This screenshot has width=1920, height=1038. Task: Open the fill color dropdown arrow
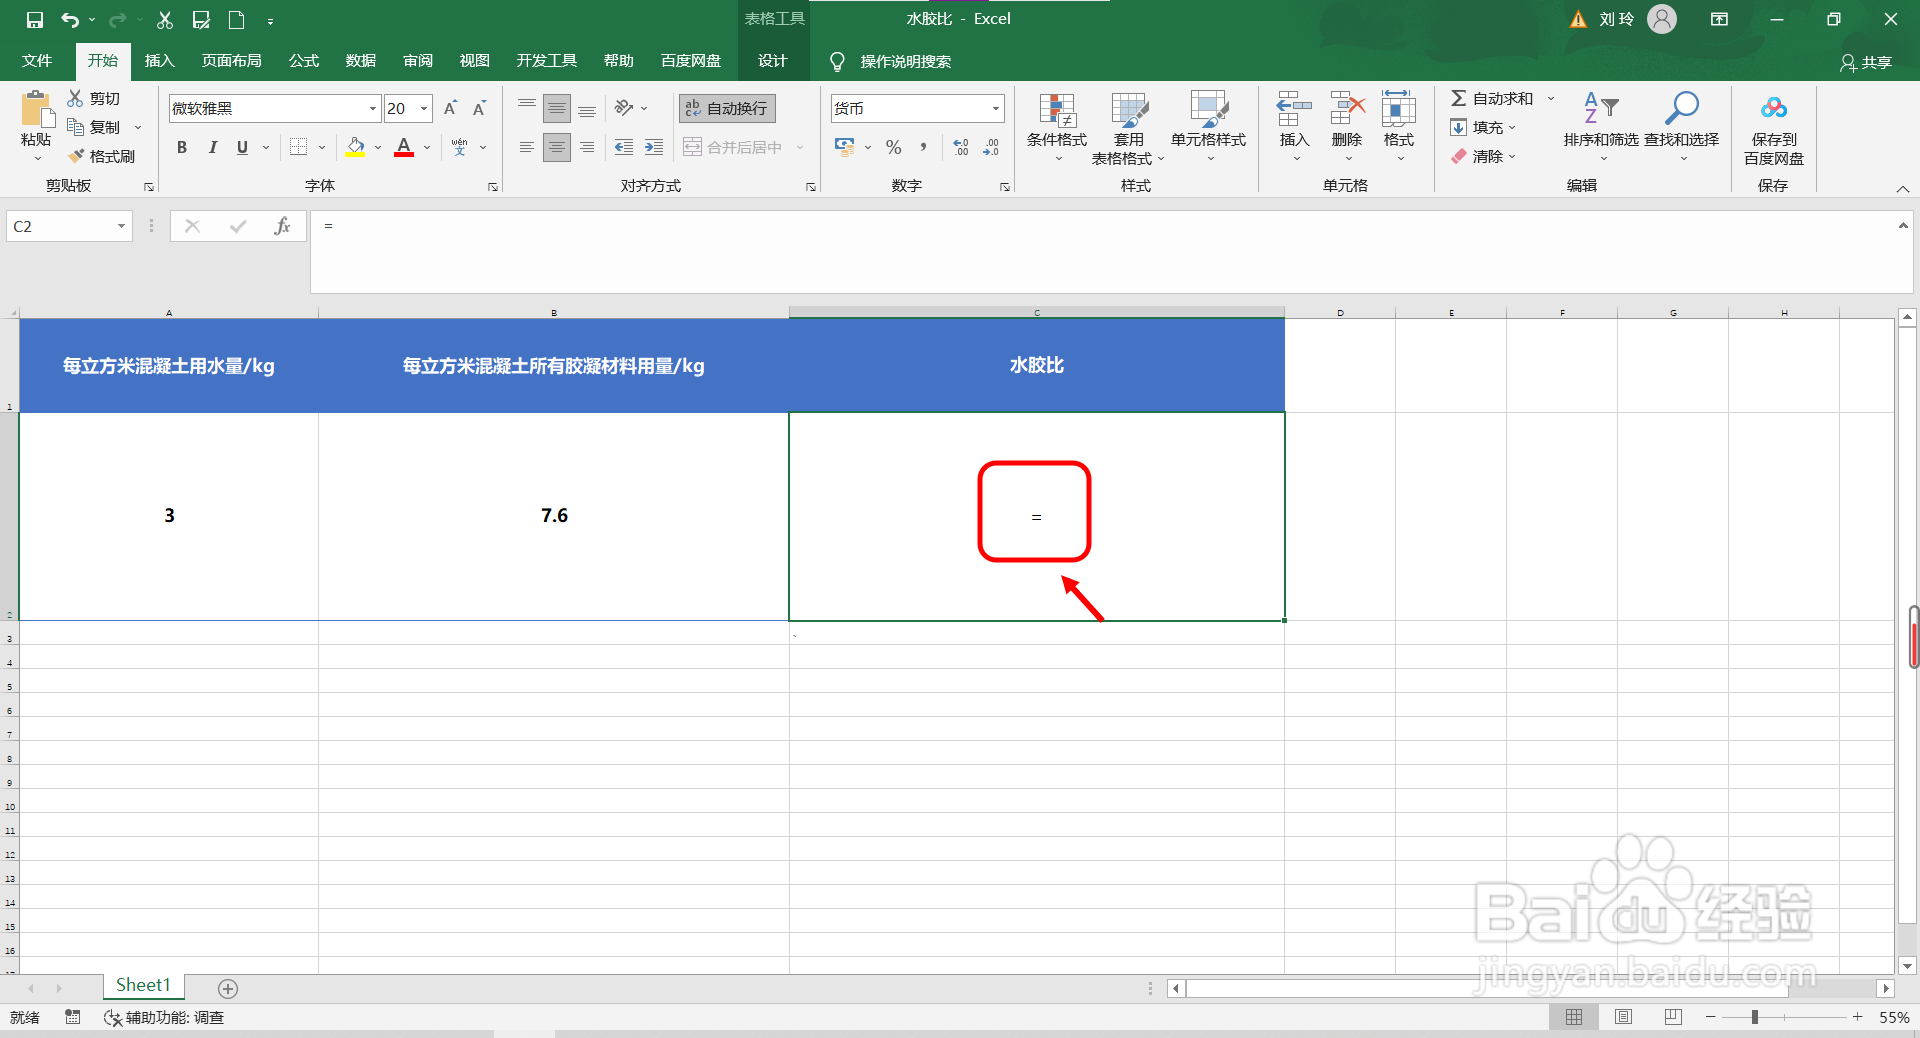point(377,147)
